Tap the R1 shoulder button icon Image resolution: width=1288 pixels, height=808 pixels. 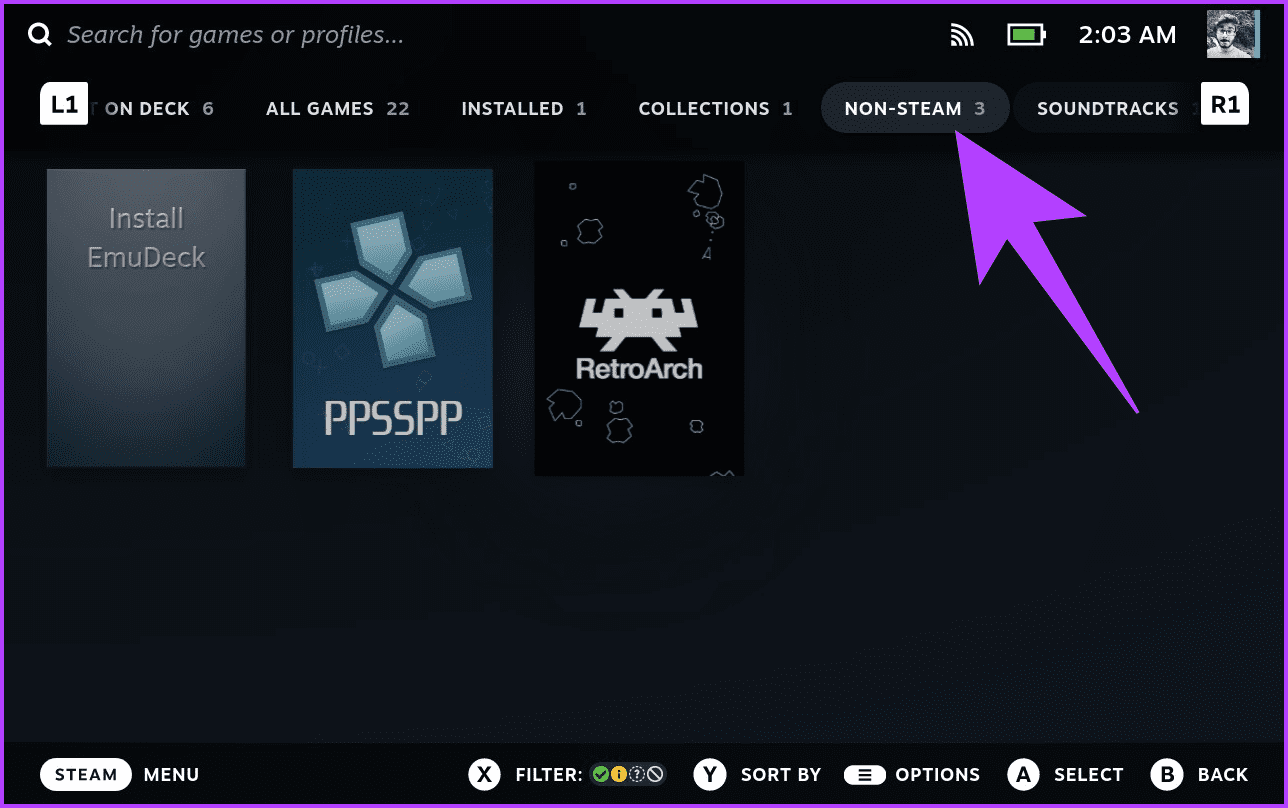pos(1225,104)
